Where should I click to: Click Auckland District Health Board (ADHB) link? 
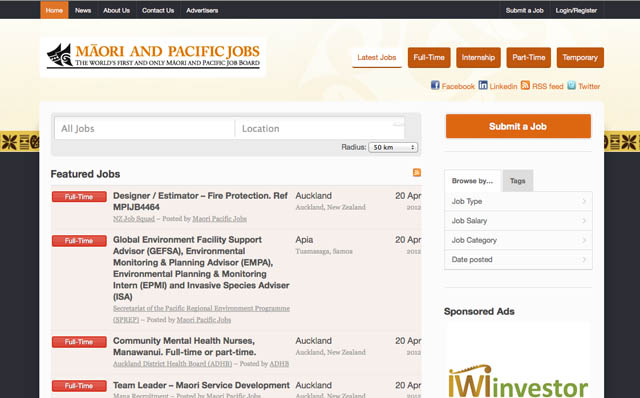tap(172, 364)
